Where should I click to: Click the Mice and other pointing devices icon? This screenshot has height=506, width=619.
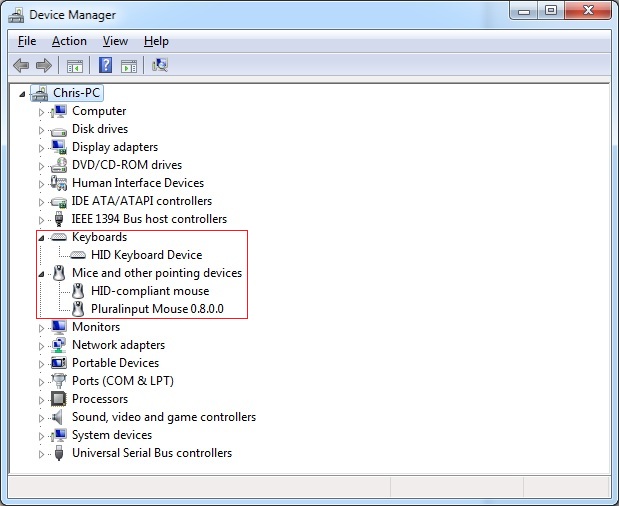pos(59,273)
